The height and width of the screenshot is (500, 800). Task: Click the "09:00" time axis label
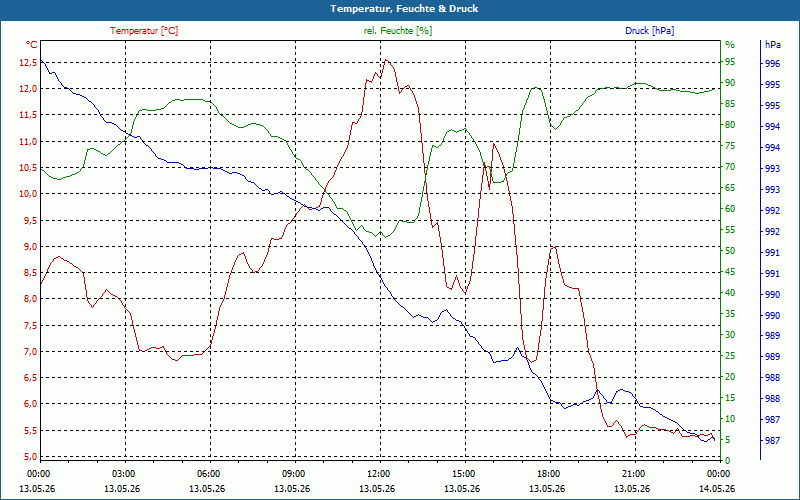click(294, 473)
